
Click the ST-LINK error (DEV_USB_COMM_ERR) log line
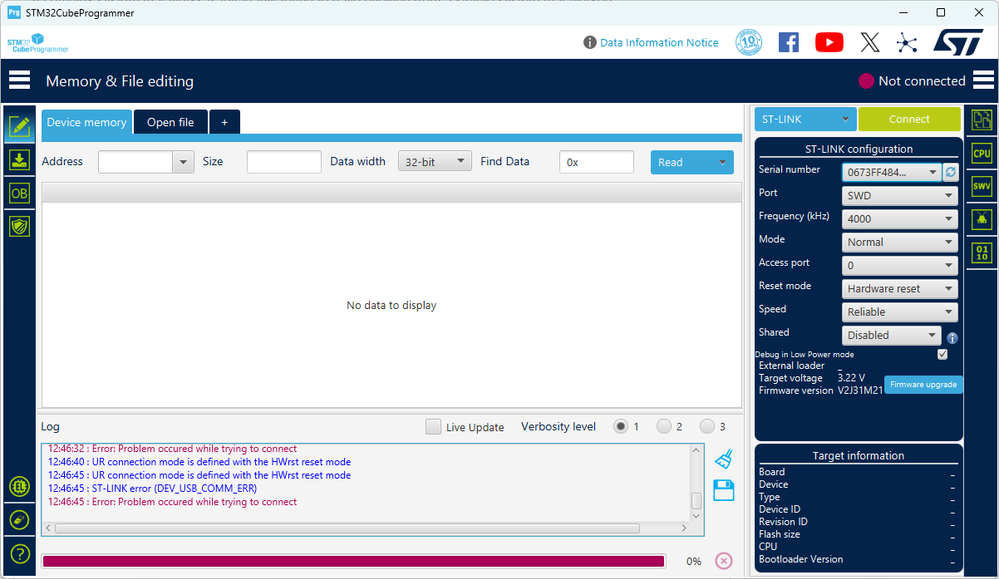tap(152, 489)
